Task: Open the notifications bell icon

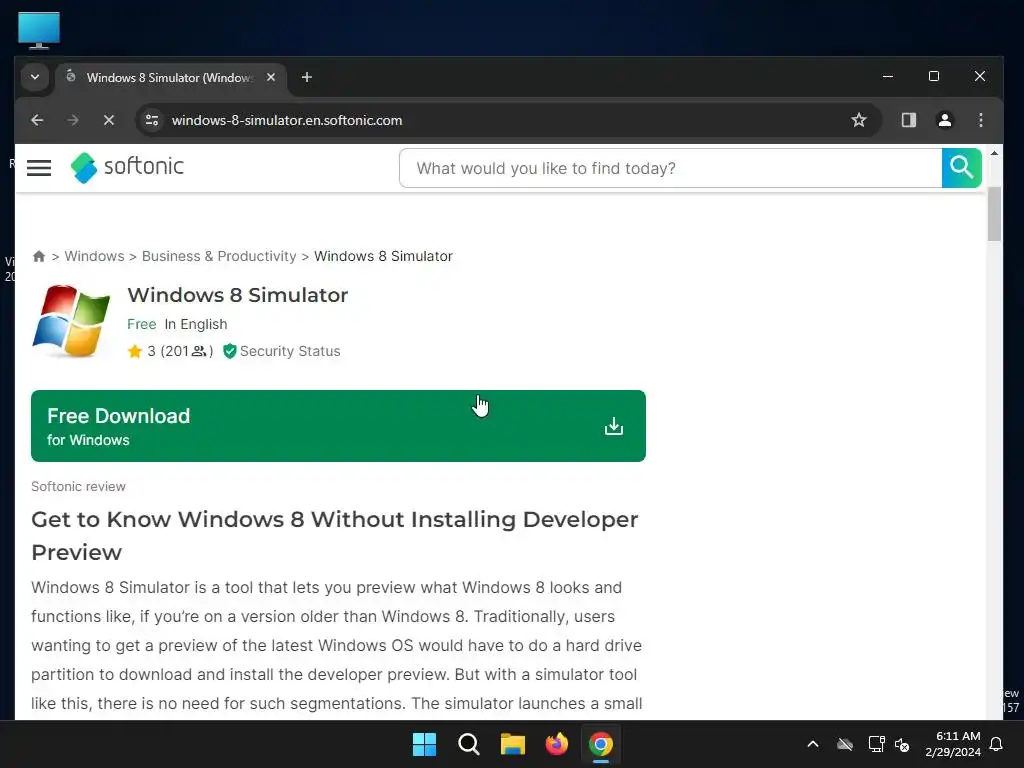Action: tap(997, 744)
